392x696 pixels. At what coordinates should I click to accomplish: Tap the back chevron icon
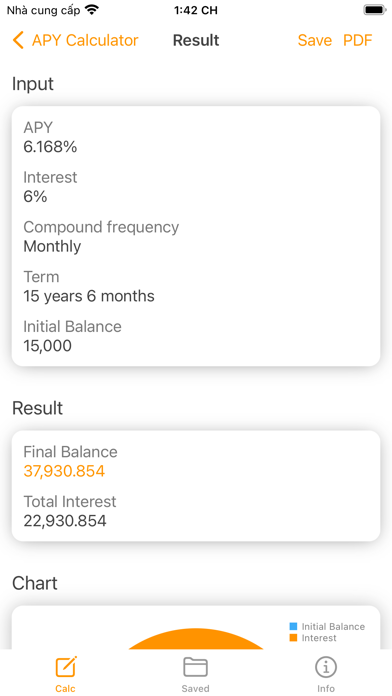tap(18, 40)
